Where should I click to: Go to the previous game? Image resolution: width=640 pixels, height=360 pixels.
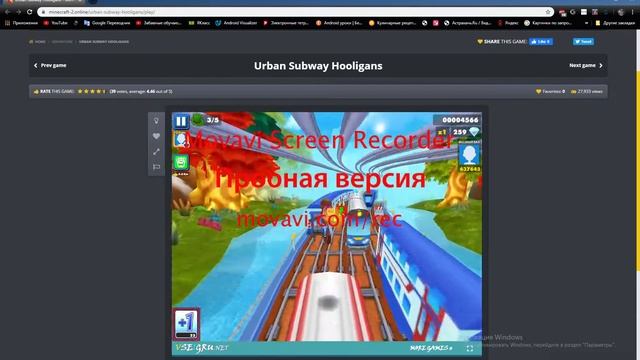click(50, 65)
